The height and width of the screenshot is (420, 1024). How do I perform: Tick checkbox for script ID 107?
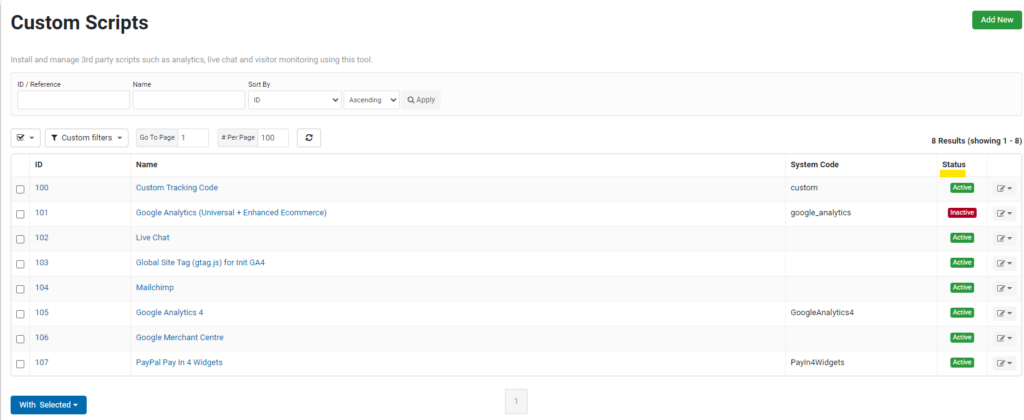click(x=20, y=364)
